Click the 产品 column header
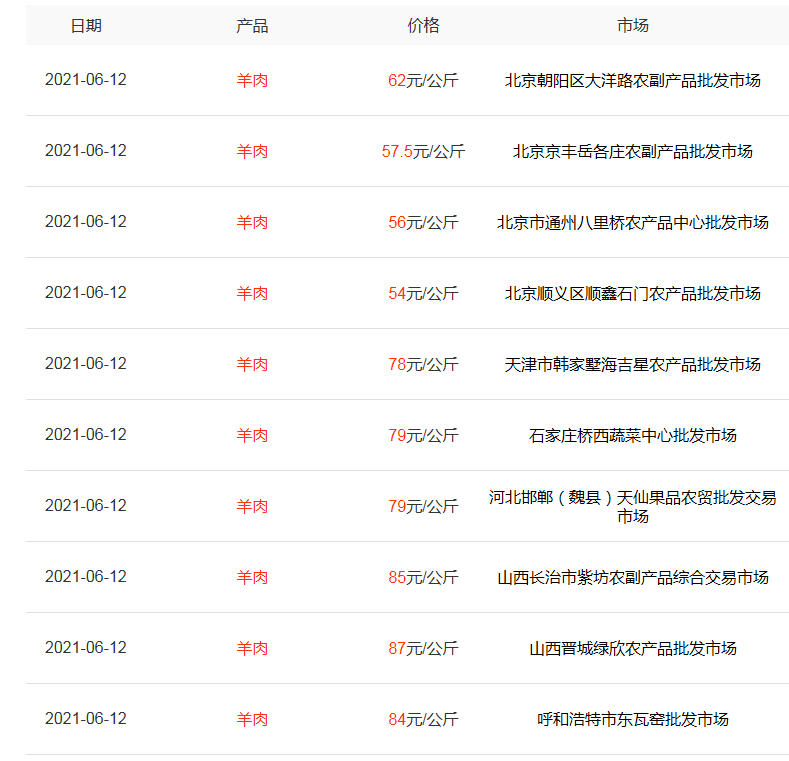This screenshot has width=789, height=761. 252,25
